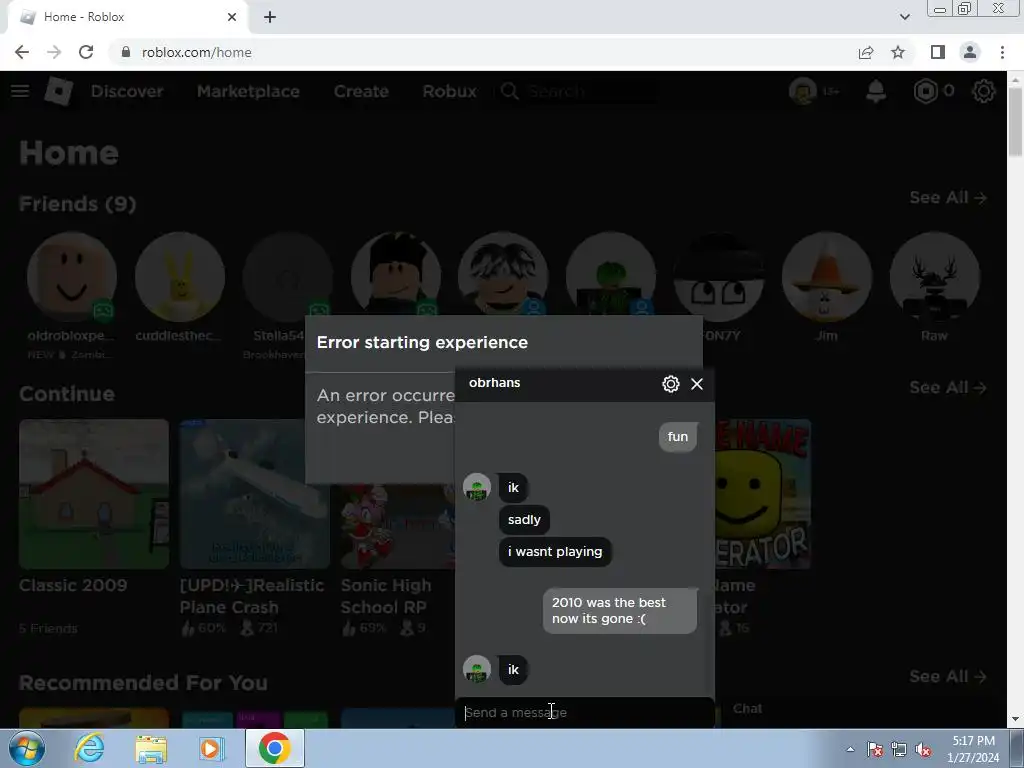Launch Windows Media Player from taskbar
The width and height of the screenshot is (1024, 768).
pyautogui.click(x=211, y=748)
